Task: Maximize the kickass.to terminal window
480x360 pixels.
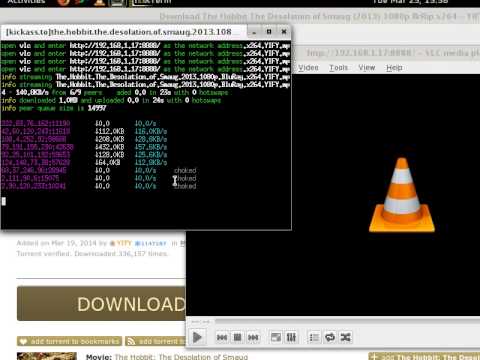Action: click(269, 32)
